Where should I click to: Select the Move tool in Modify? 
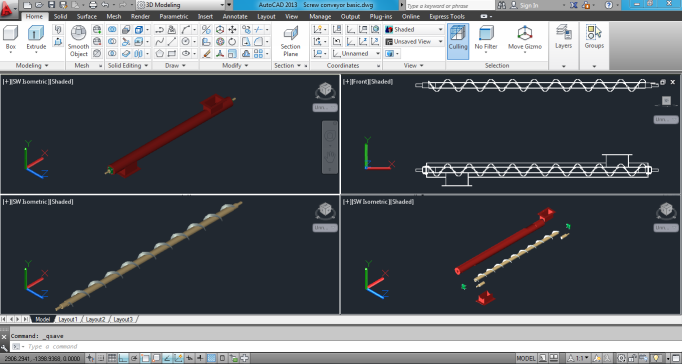pos(232,30)
